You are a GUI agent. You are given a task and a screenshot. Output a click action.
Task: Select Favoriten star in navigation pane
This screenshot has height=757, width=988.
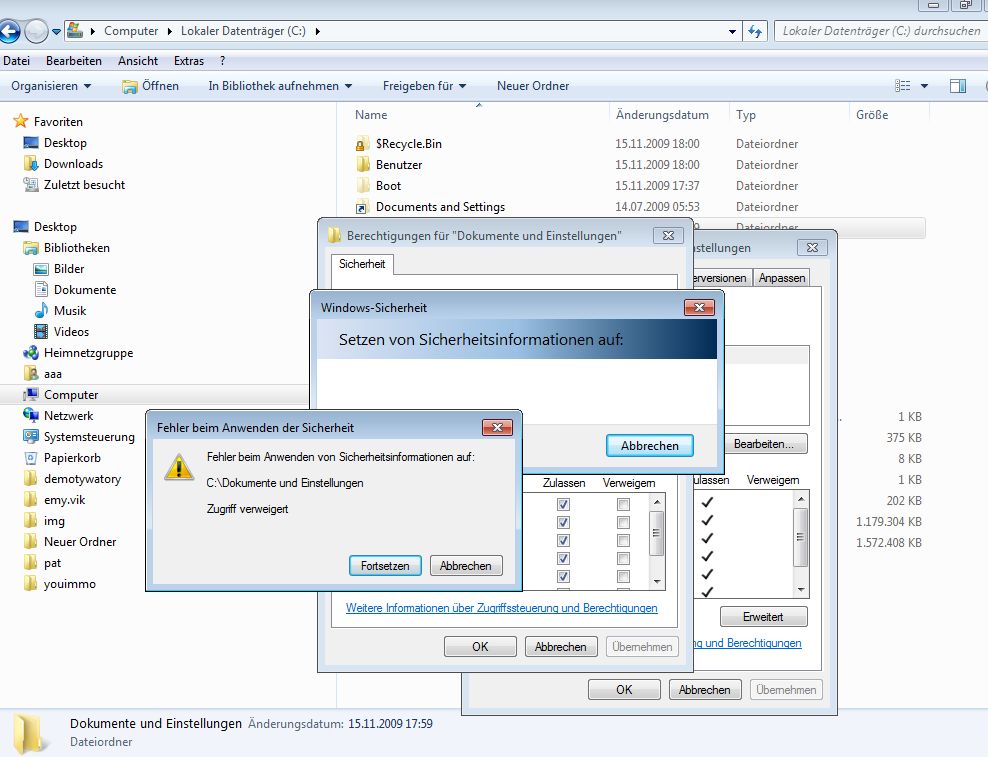click(21, 121)
